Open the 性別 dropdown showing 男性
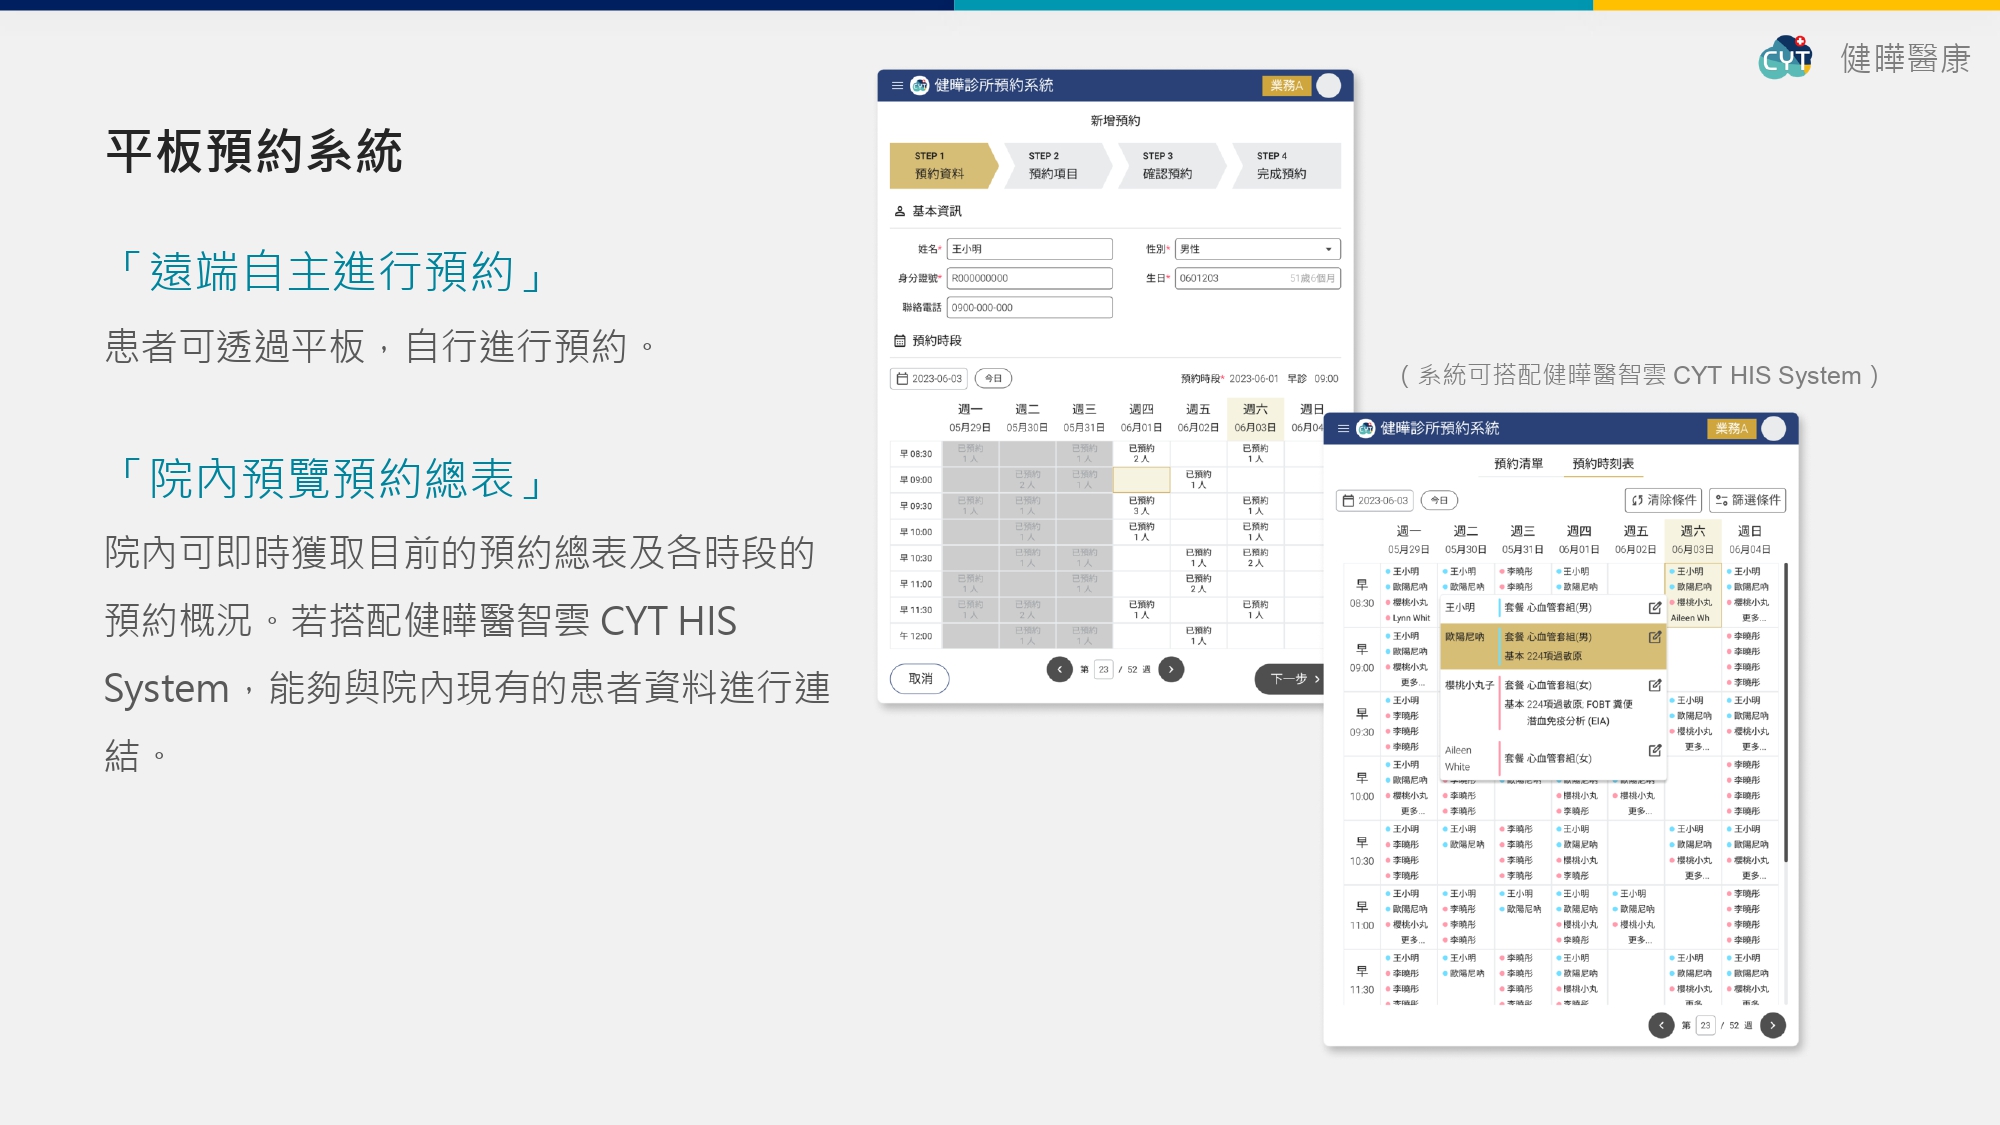Image resolution: width=2000 pixels, height=1125 pixels. tap(1257, 249)
